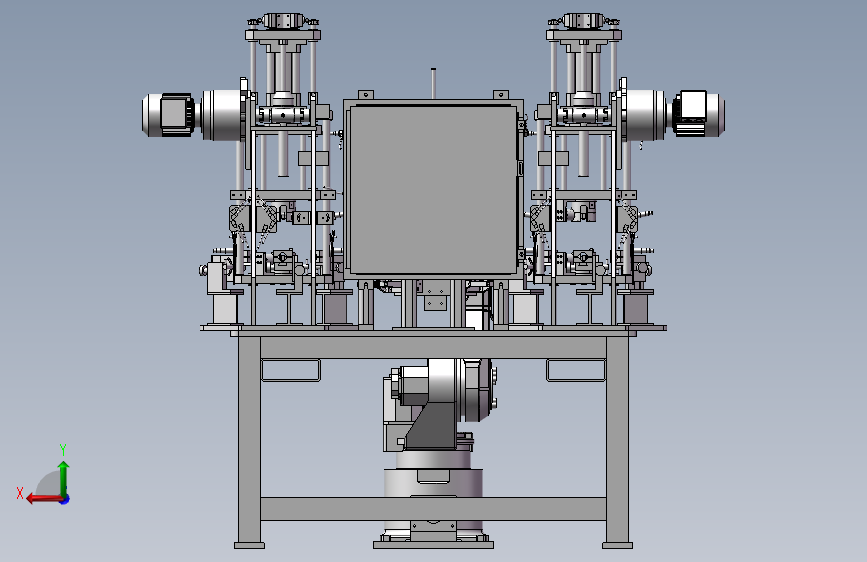This screenshot has width=867, height=562.
Task: Select the left rounded slot under tabletop
Action: pyautogui.click(x=291, y=370)
